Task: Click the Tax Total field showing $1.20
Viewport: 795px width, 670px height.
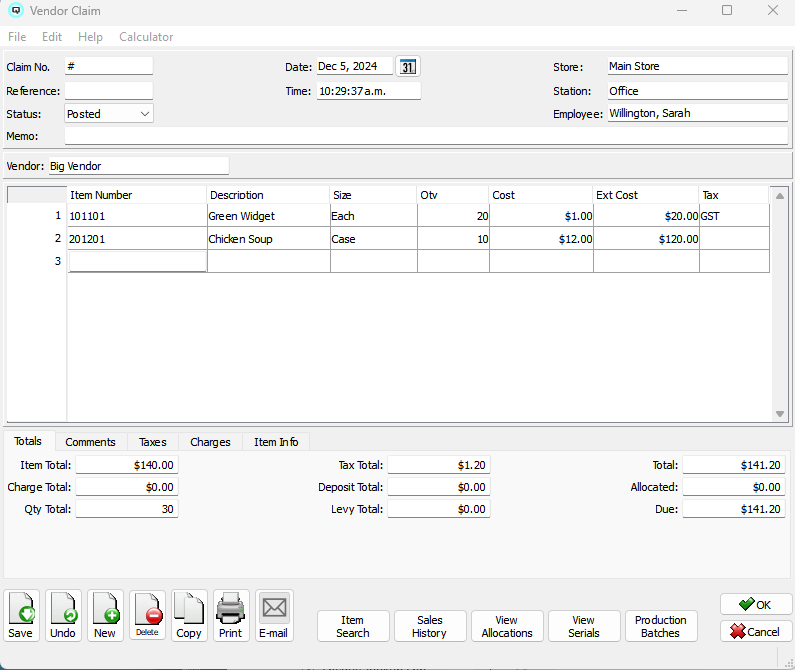Action: (439, 465)
